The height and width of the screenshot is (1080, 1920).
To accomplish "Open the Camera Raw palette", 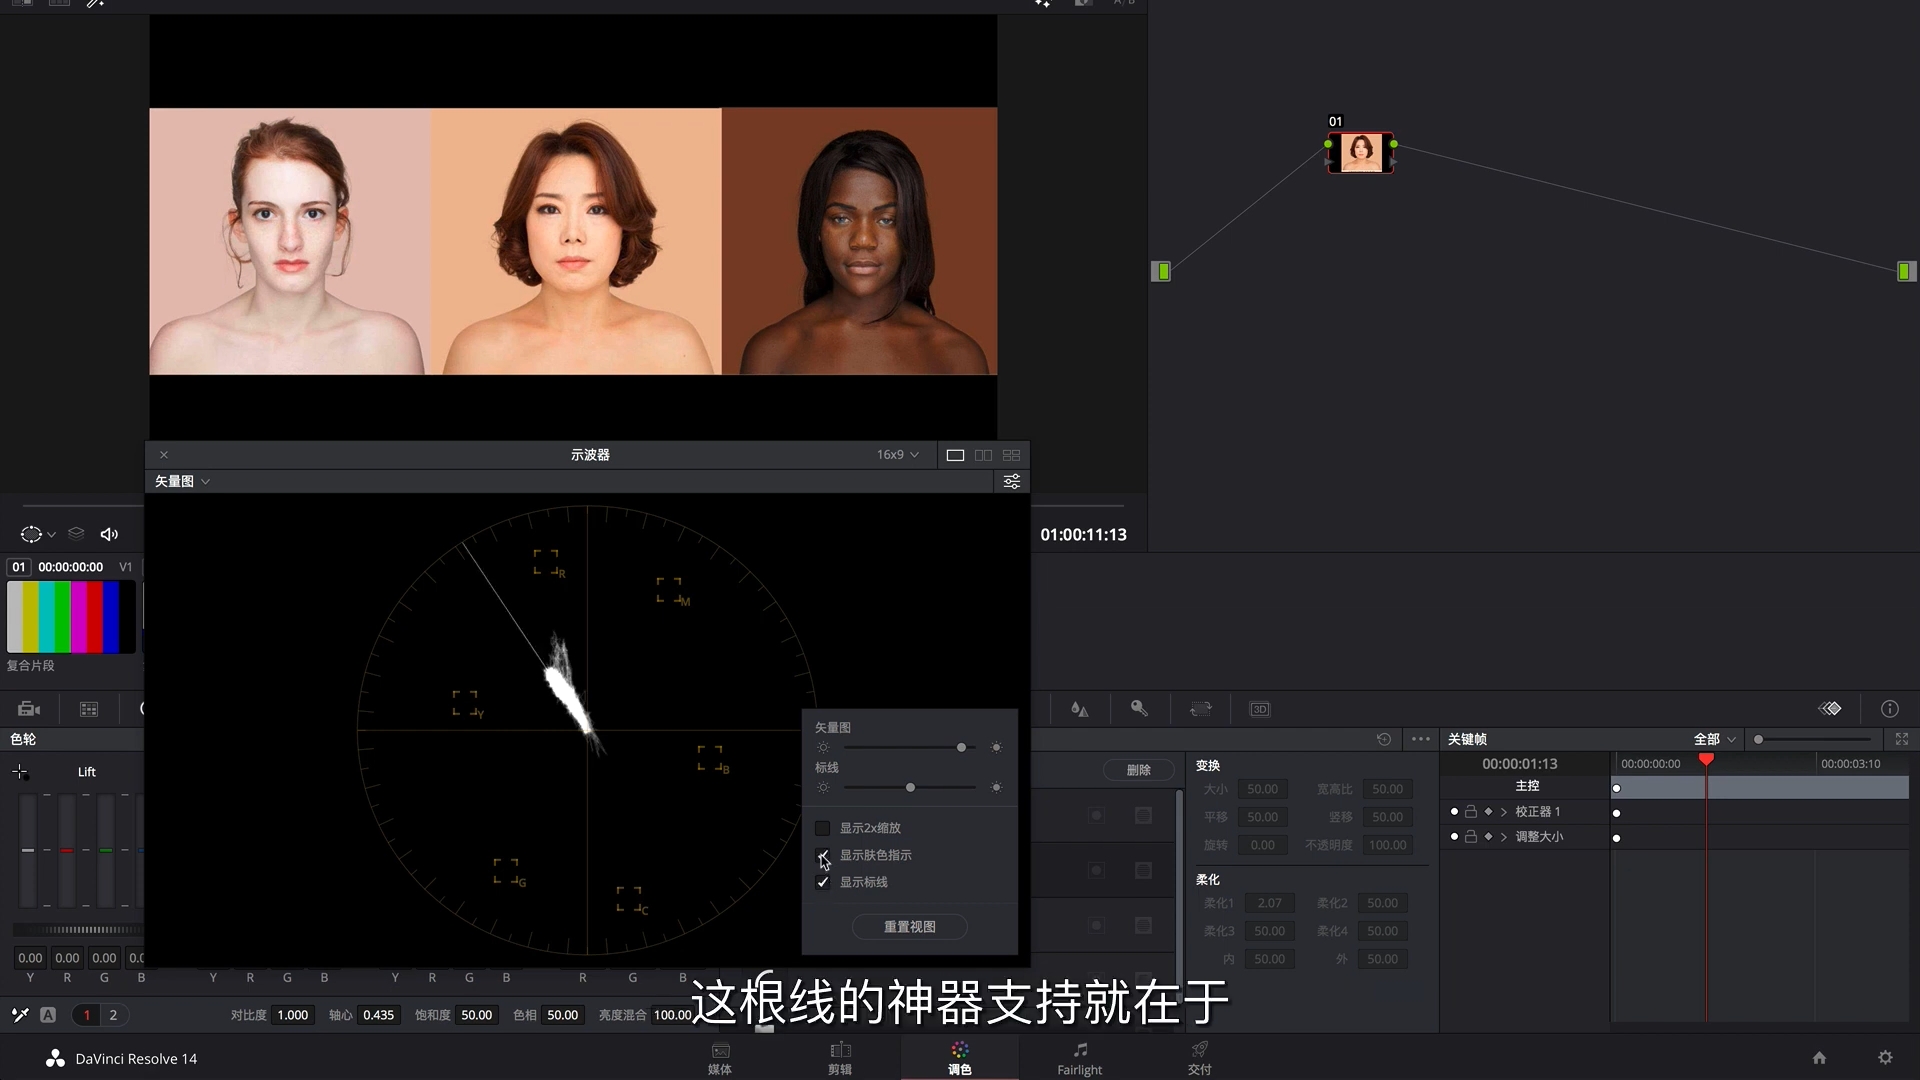I will pos(29,709).
